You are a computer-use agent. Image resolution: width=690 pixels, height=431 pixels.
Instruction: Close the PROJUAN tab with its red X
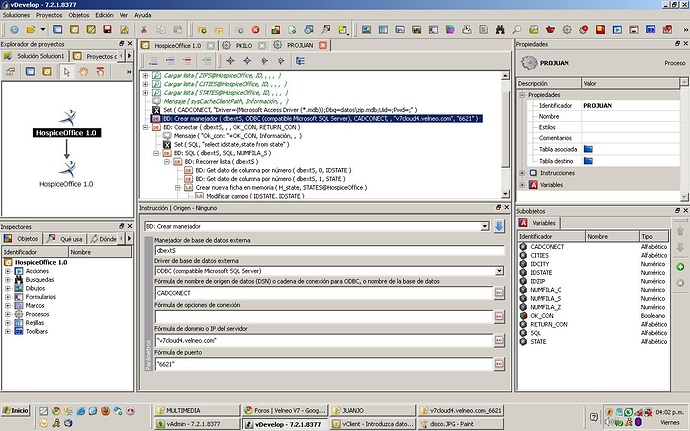click(x=323, y=45)
